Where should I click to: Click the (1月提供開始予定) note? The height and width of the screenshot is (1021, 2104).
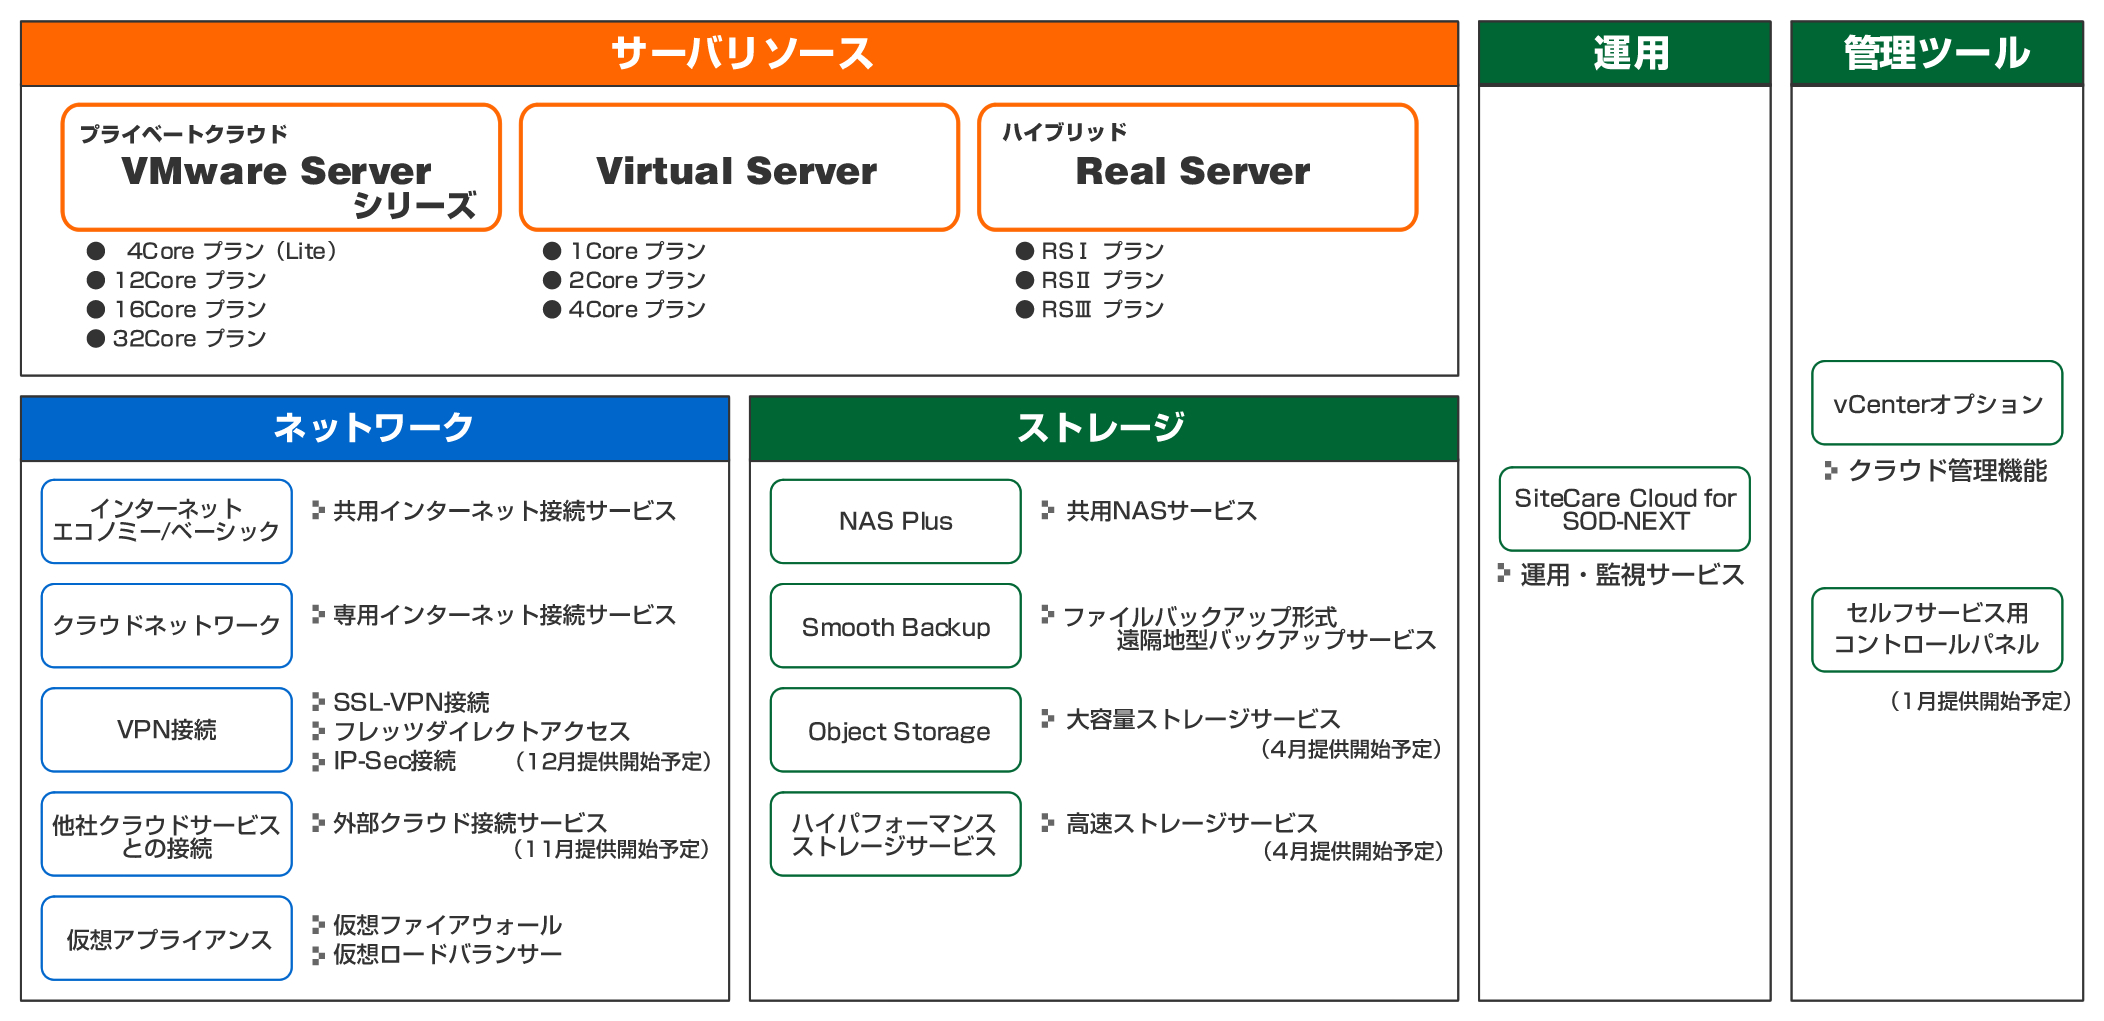tap(1980, 701)
